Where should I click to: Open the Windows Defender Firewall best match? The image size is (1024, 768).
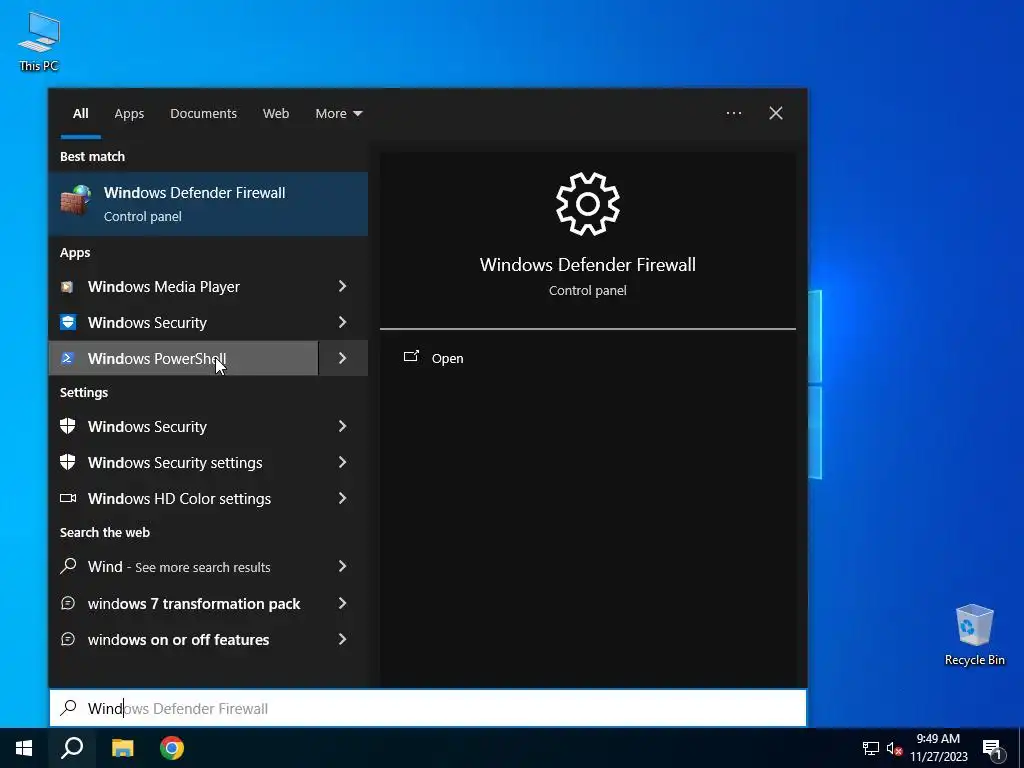[x=208, y=204]
